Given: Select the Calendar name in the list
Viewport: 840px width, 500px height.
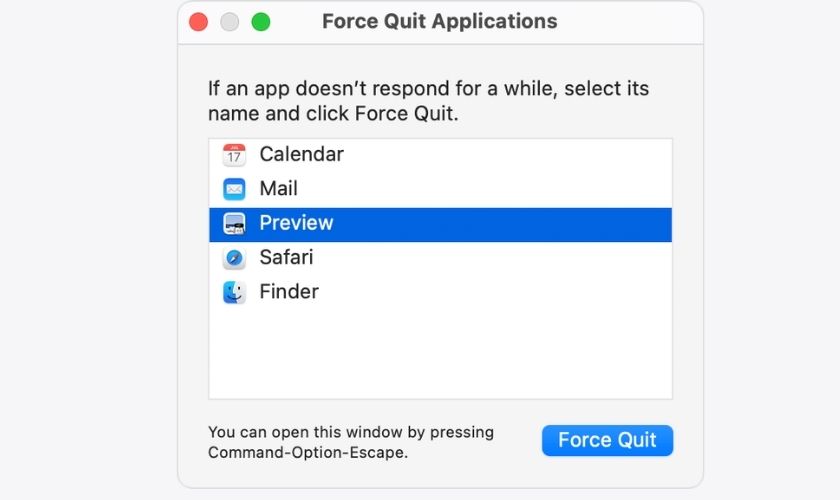Looking at the screenshot, I should [301, 154].
